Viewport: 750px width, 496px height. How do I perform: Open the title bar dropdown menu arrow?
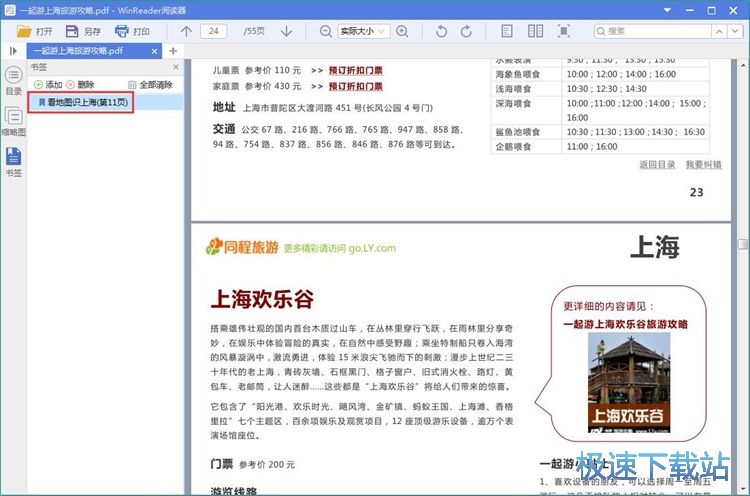coord(667,10)
